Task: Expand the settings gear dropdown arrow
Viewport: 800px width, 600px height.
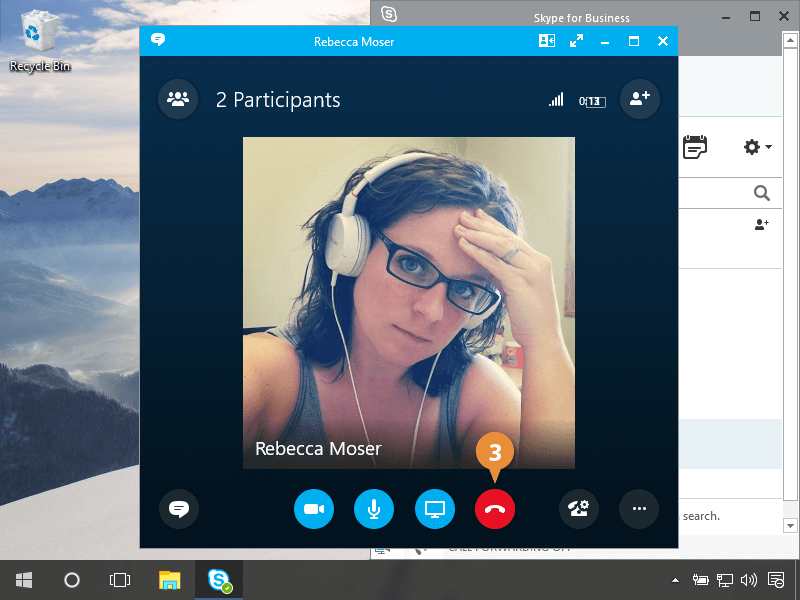Action: point(768,148)
